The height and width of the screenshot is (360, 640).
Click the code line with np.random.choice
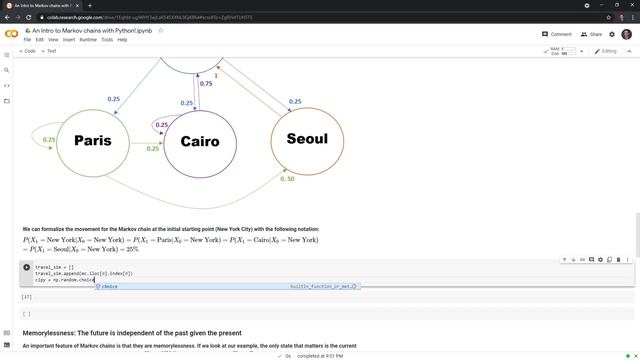pos(65,280)
